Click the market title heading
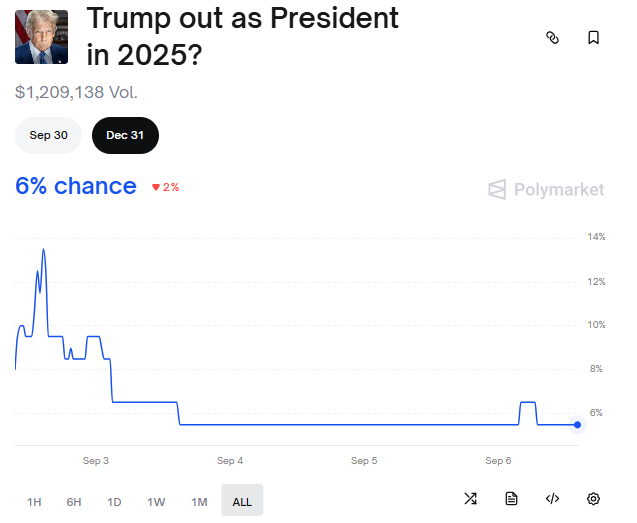The image size is (637, 523). pos(242,36)
